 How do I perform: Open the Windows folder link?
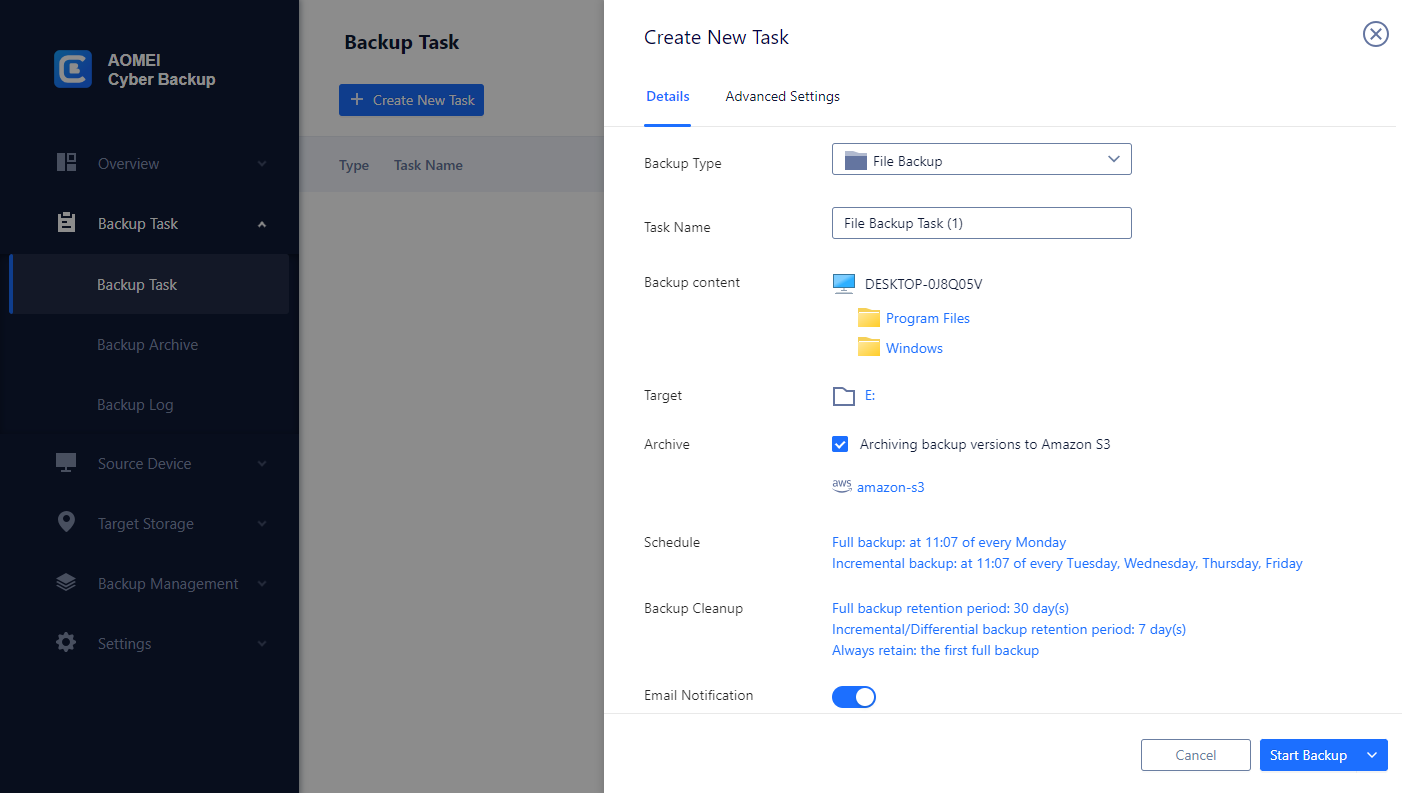[x=914, y=348]
